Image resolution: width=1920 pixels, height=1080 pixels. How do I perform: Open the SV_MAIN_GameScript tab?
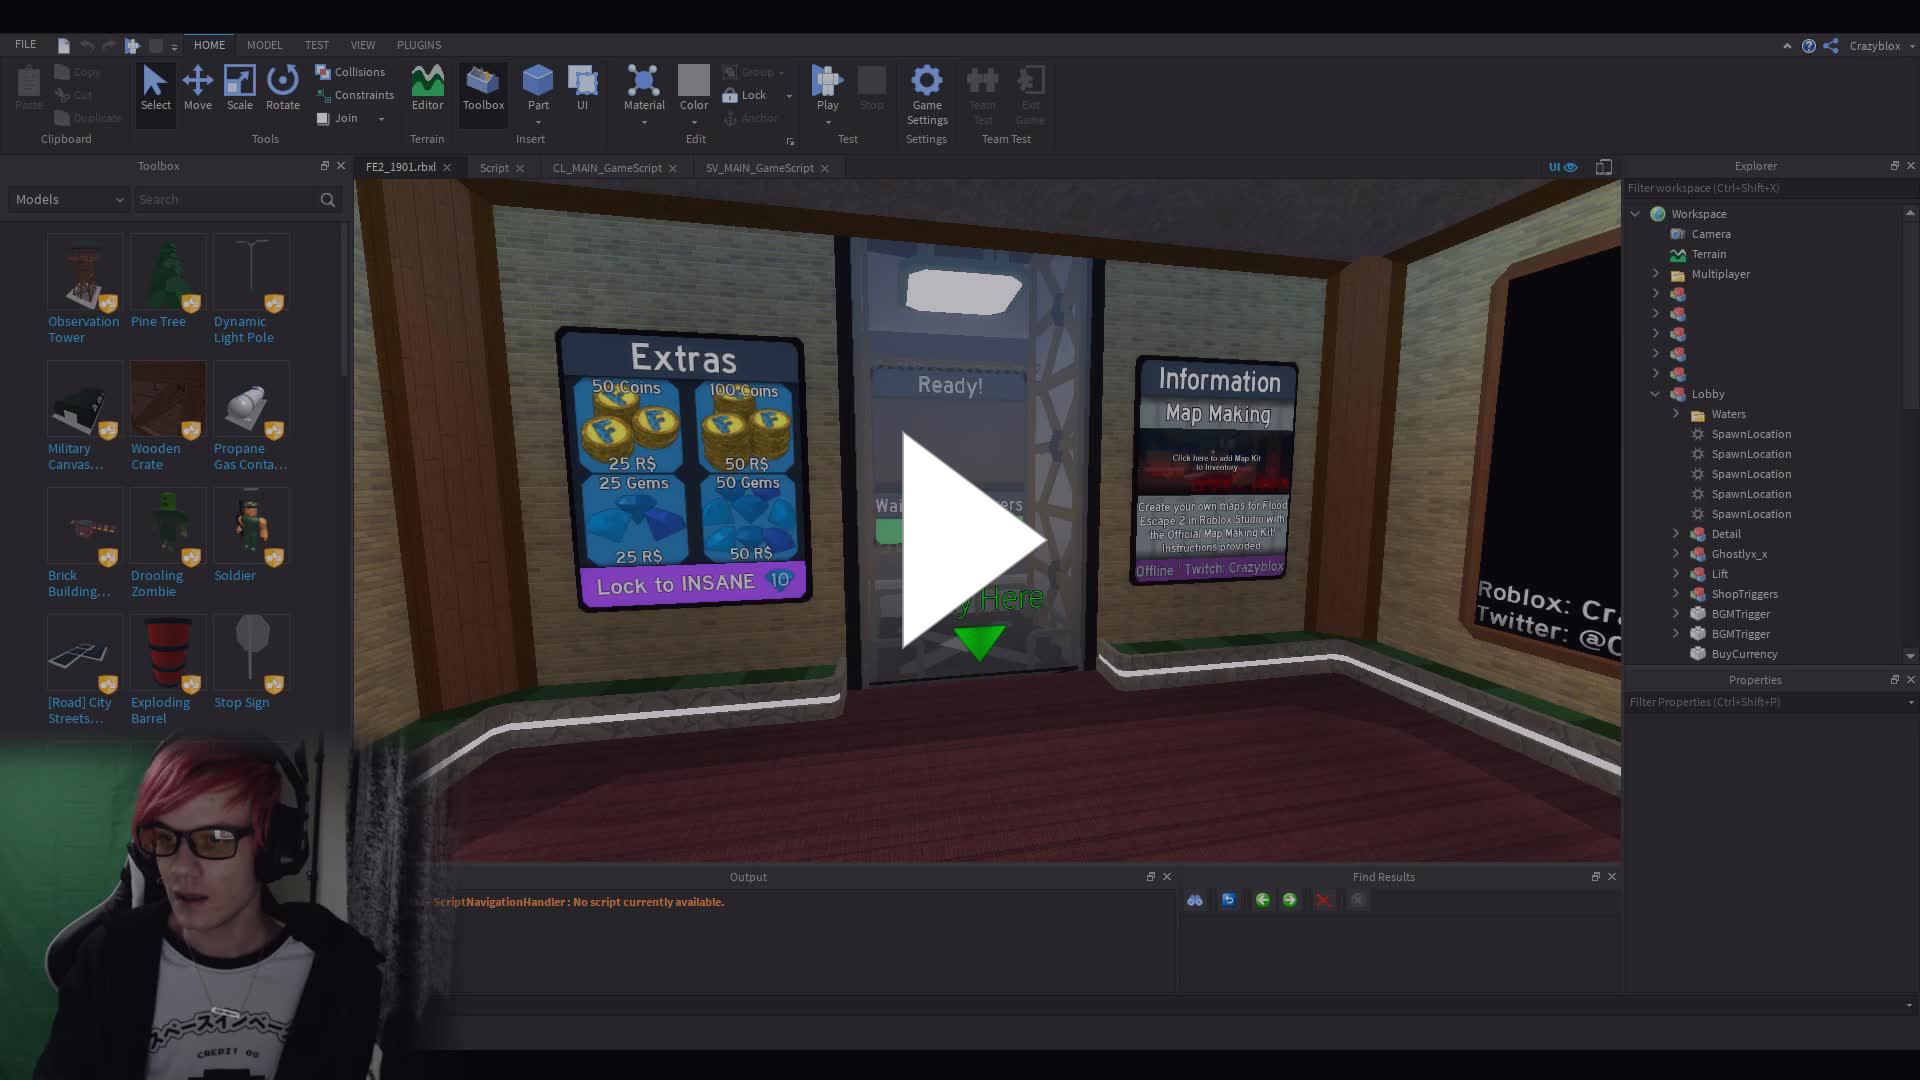(759, 168)
